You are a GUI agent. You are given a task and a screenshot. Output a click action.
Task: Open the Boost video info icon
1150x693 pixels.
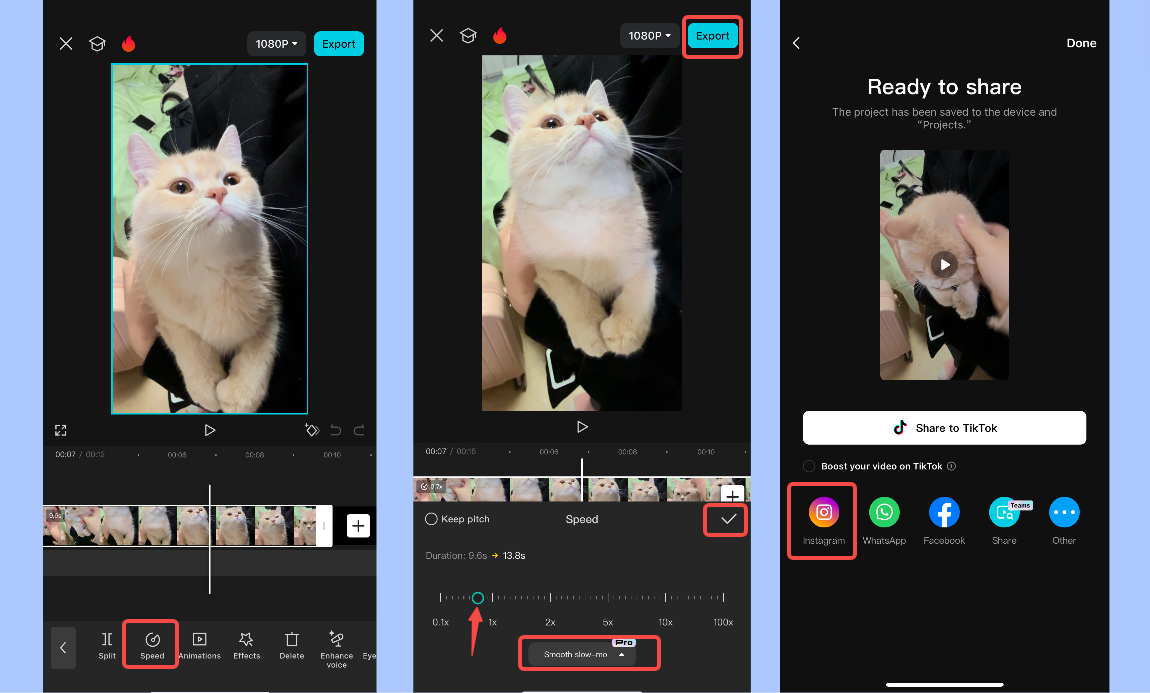(951, 466)
